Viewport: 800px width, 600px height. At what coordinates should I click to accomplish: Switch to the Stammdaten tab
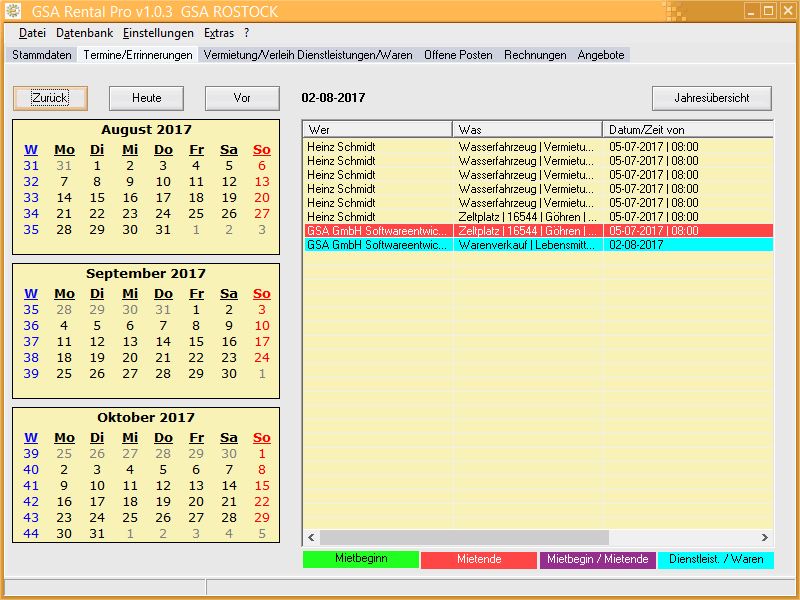tap(42, 55)
